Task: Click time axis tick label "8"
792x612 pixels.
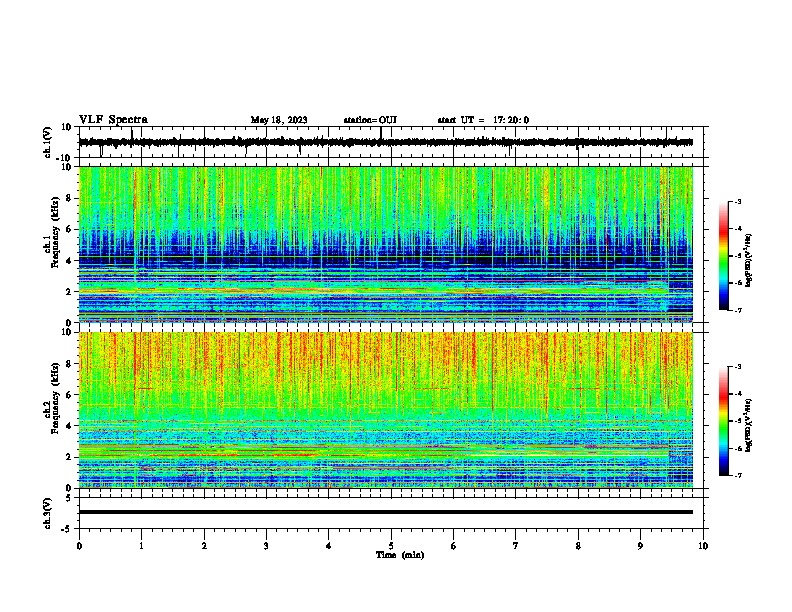Action: click(x=578, y=546)
